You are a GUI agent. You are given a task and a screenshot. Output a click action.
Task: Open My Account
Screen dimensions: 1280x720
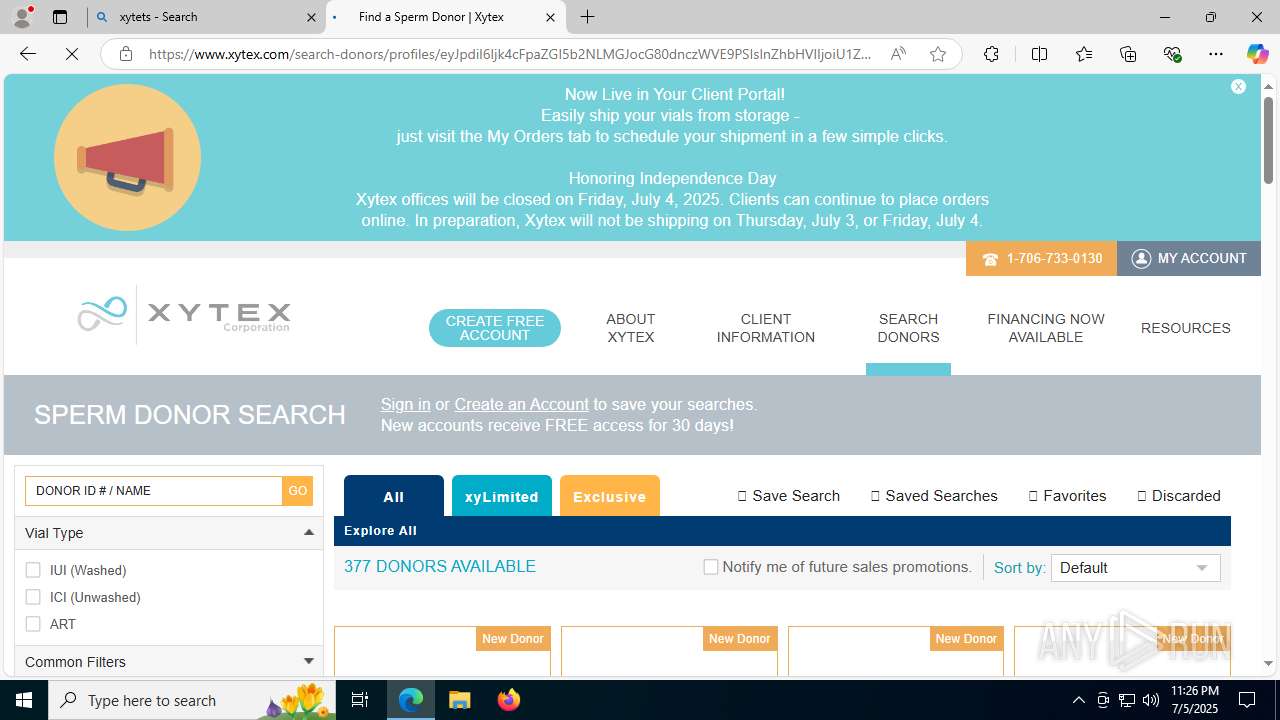click(1189, 258)
